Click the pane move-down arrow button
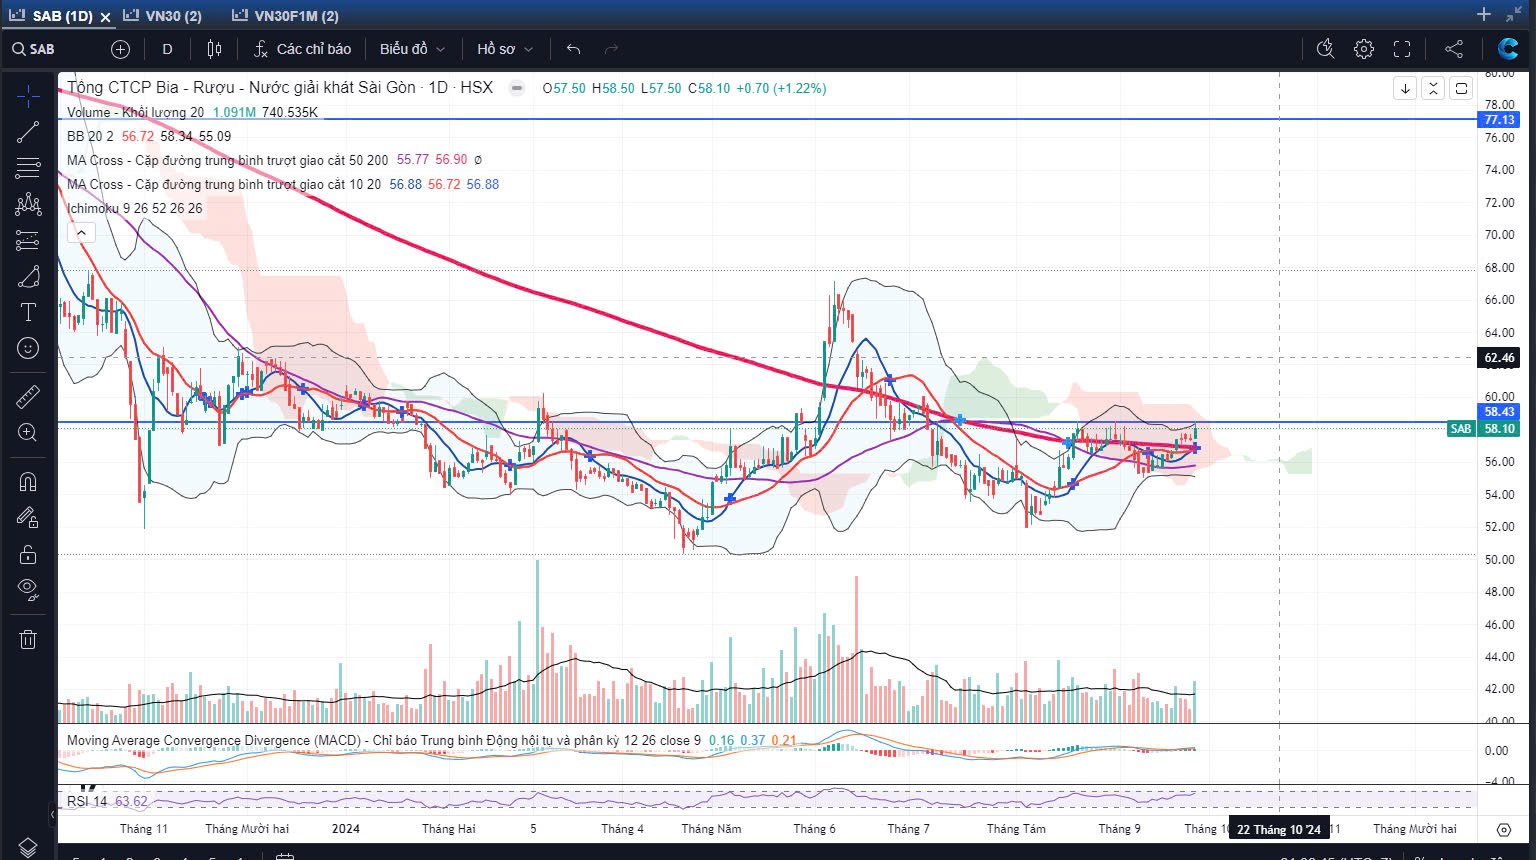This screenshot has width=1536, height=860. coord(1405,88)
